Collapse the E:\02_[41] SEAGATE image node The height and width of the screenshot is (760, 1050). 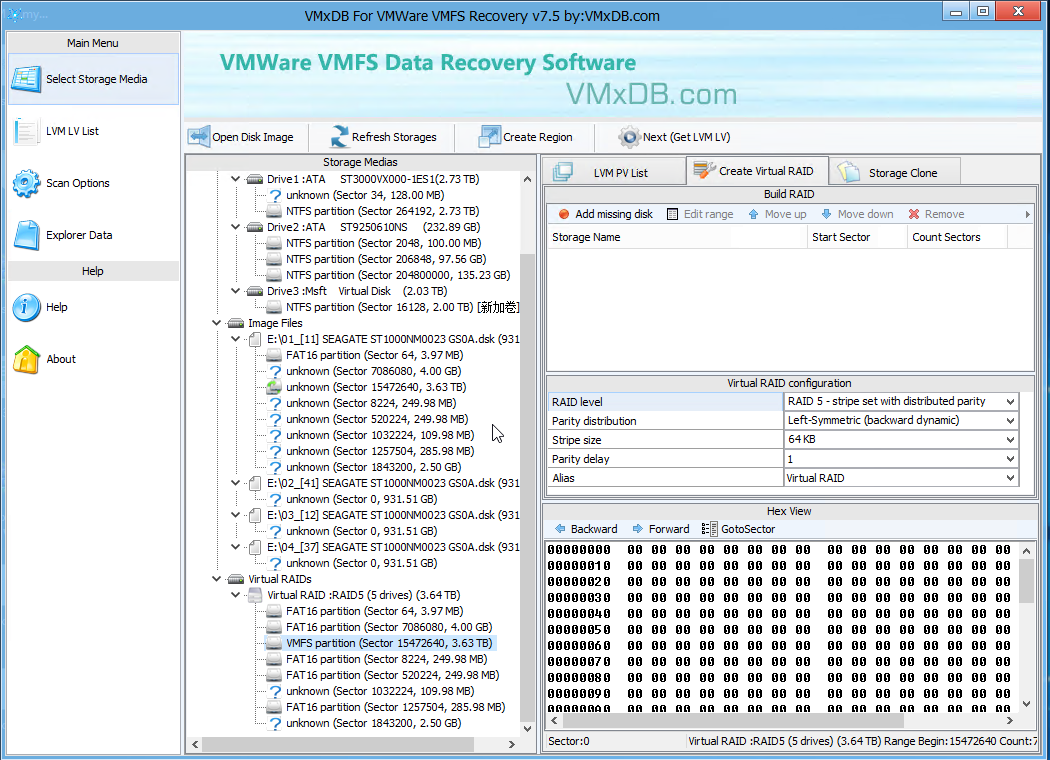tap(236, 483)
